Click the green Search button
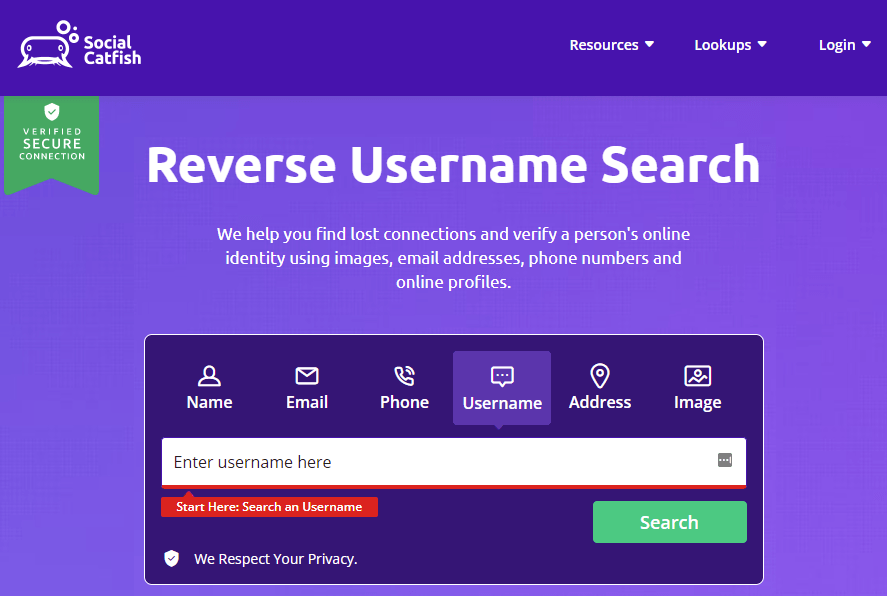Viewport: 887px width, 596px height. pyautogui.click(x=670, y=522)
